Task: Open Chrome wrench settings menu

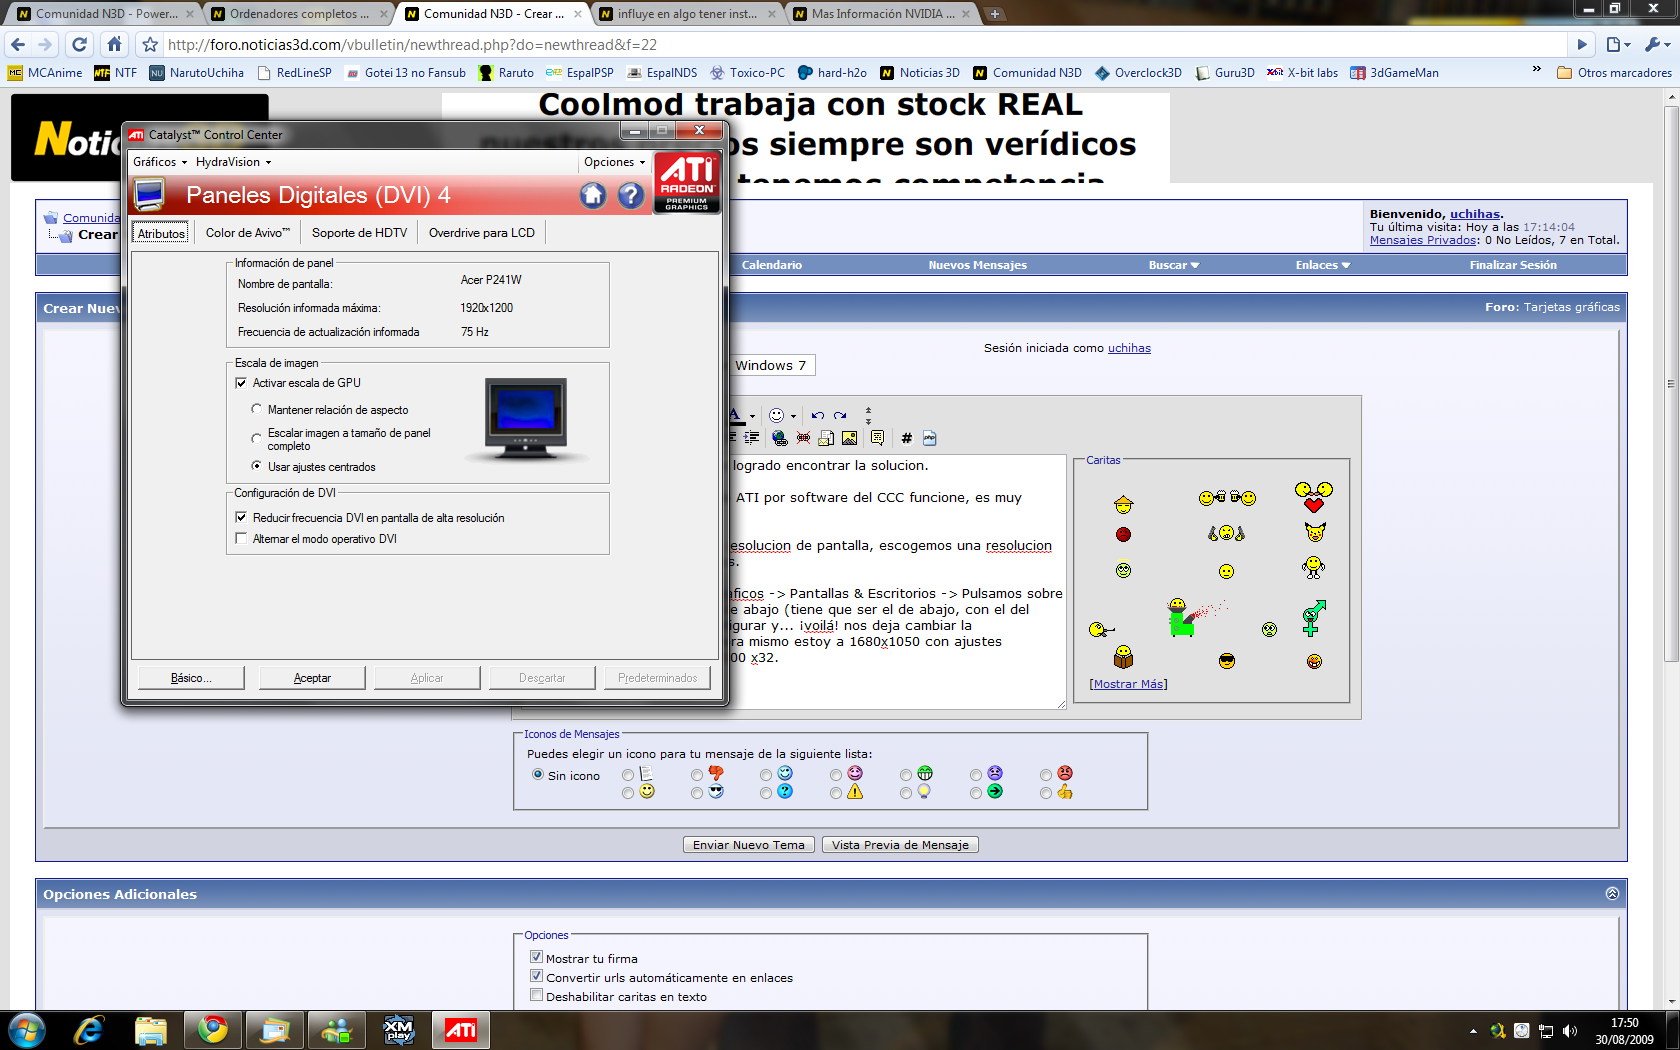Action: (x=1657, y=44)
